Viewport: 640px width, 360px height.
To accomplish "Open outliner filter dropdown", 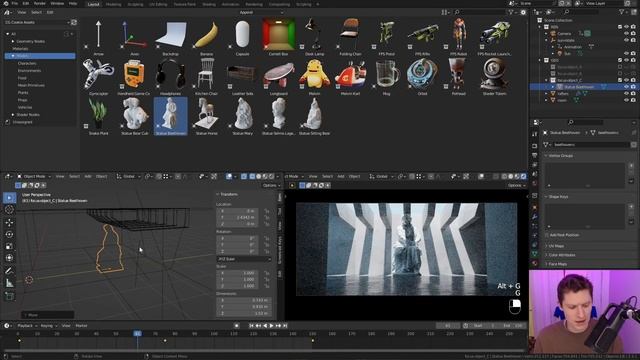I will coord(624,12).
